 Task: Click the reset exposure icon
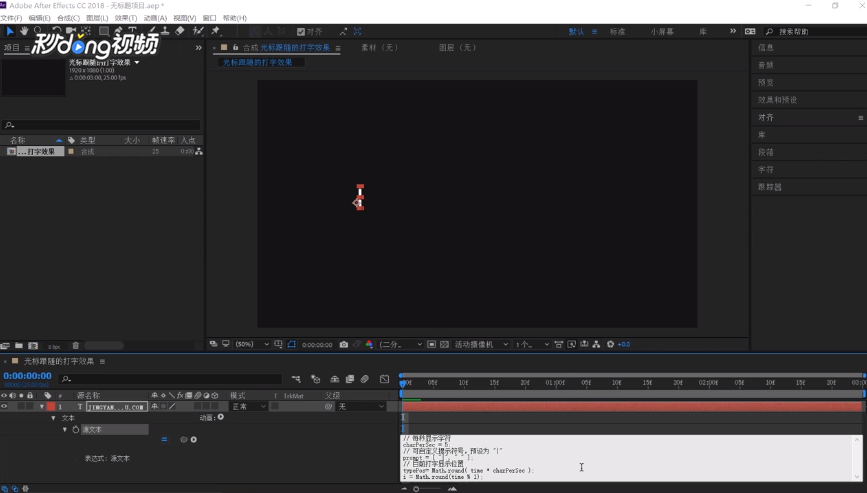[610, 344]
